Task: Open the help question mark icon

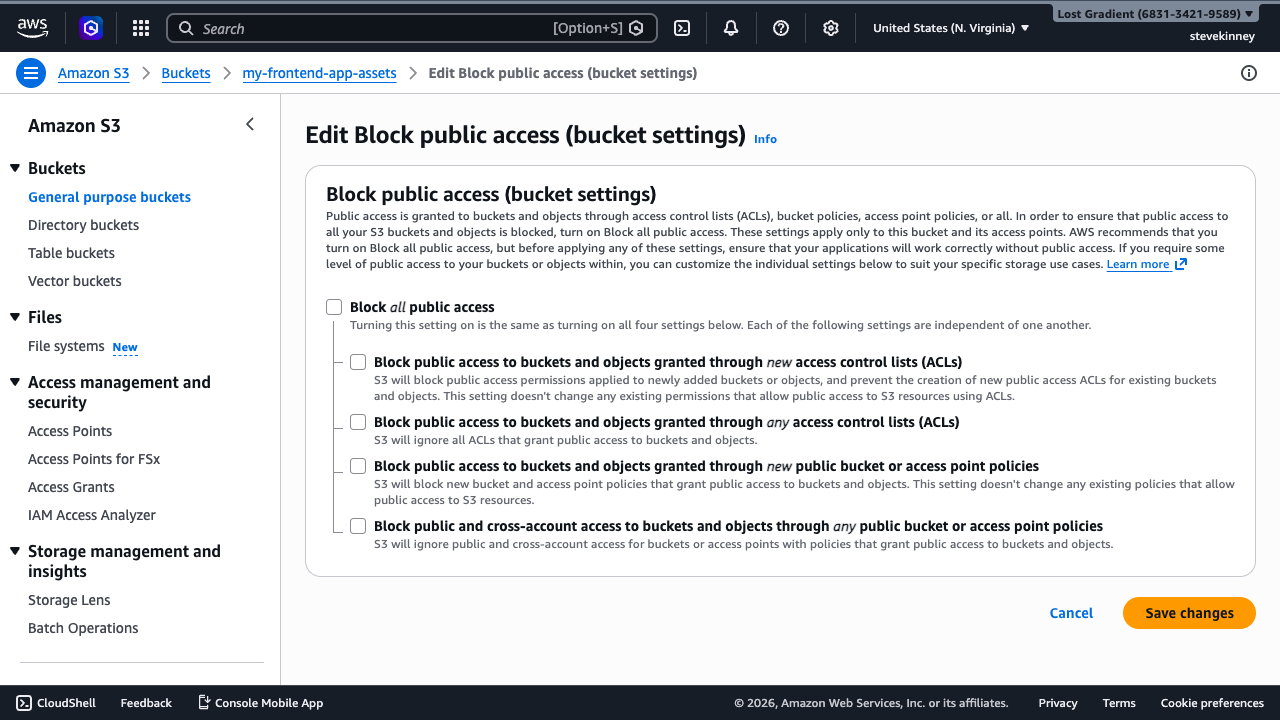Action: [x=781, y=28]
